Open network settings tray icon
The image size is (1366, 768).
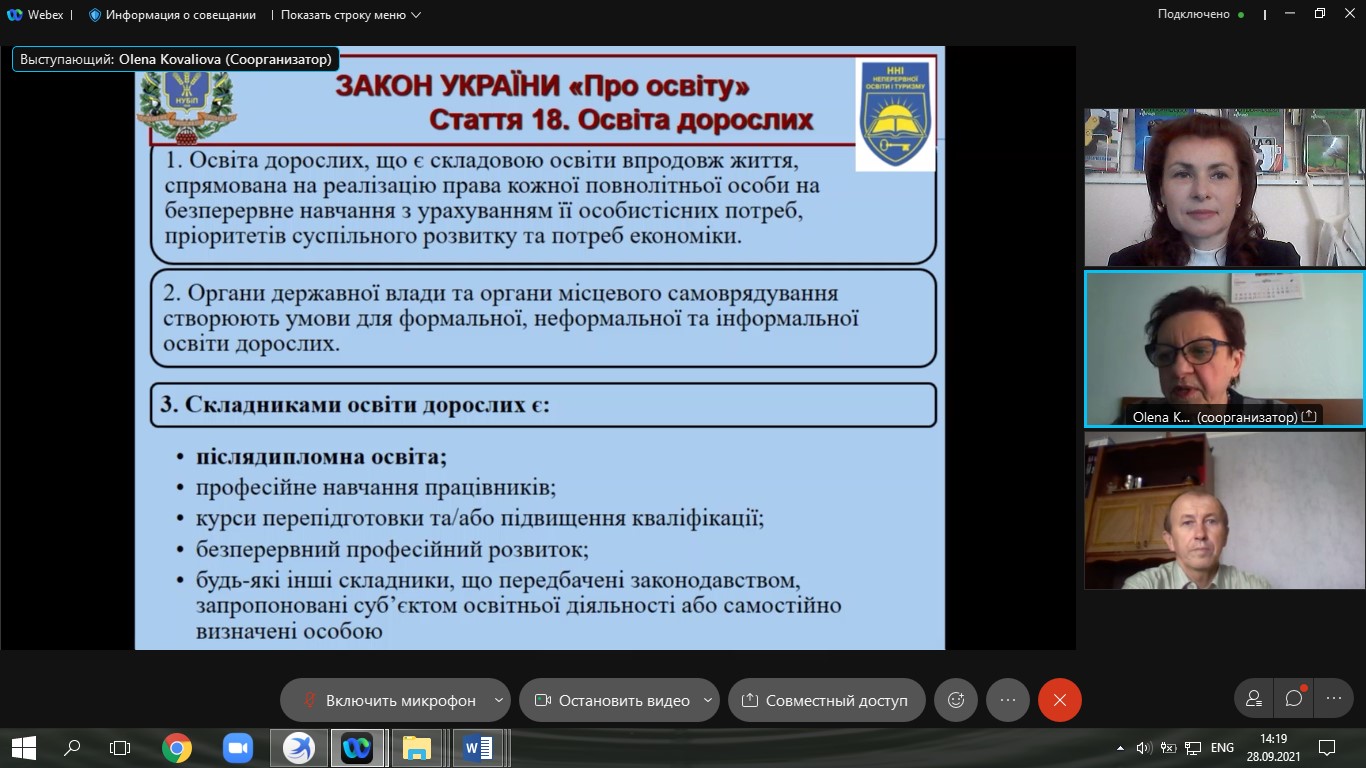point(1192,747)
